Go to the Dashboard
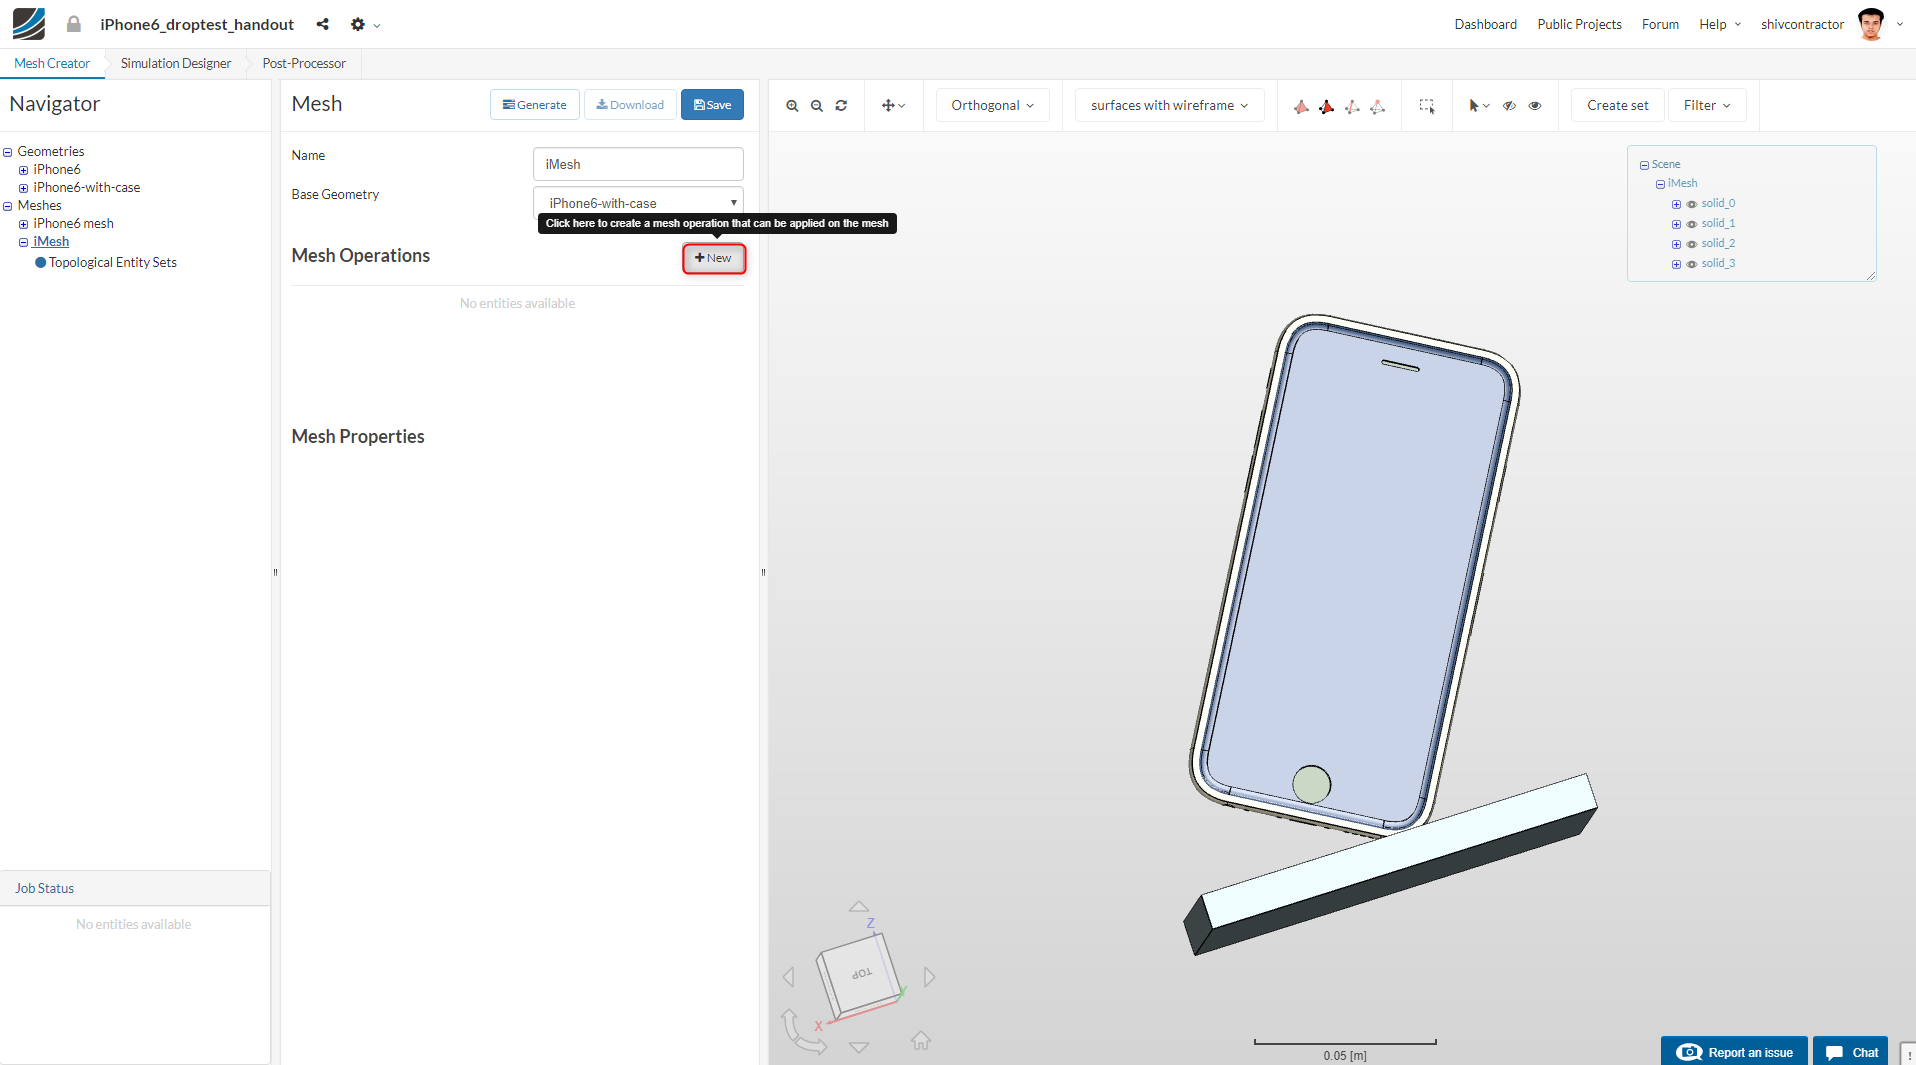This screenshot has width=1916, height=1065. click(x=1485, y=24)
